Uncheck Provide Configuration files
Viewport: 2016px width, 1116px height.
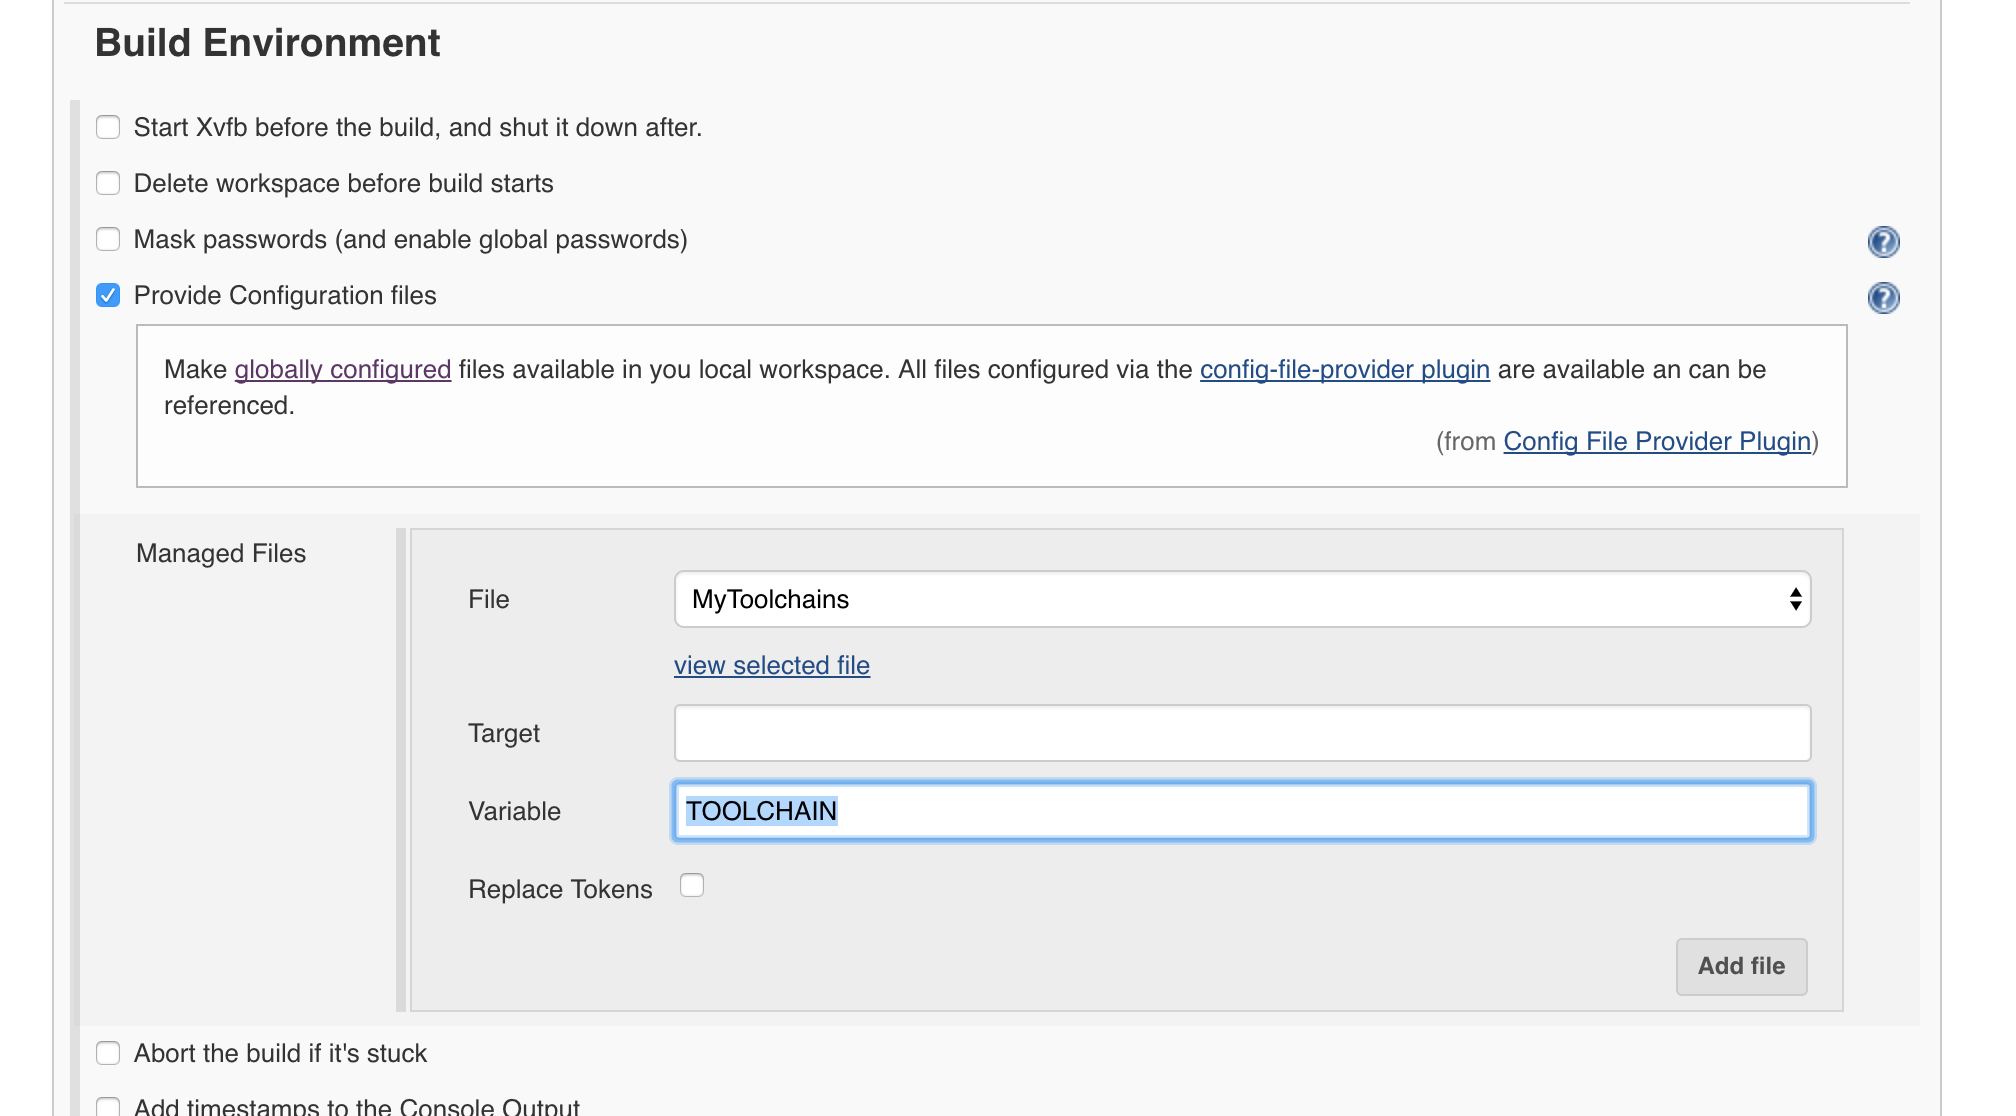(108, 296)
